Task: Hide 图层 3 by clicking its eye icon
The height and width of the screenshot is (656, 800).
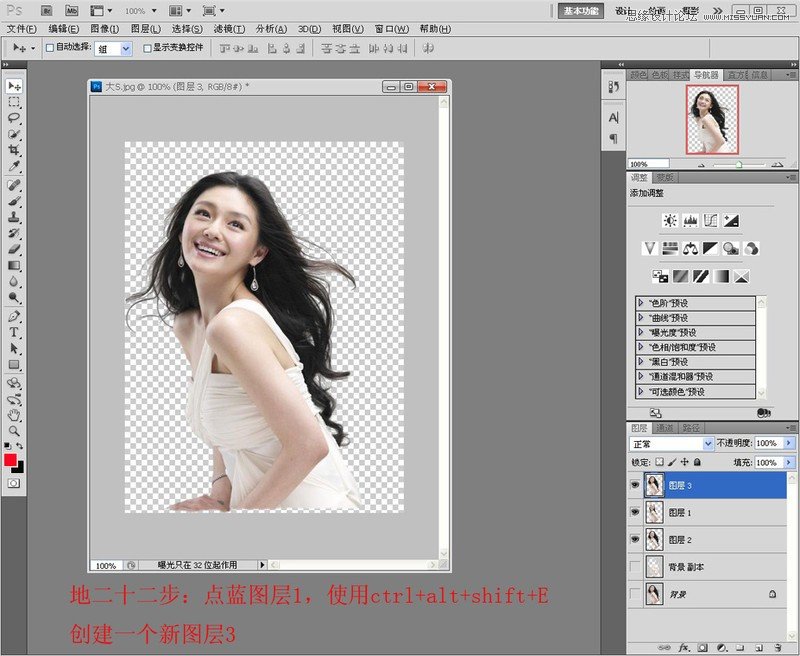Action: coord(635,484)
